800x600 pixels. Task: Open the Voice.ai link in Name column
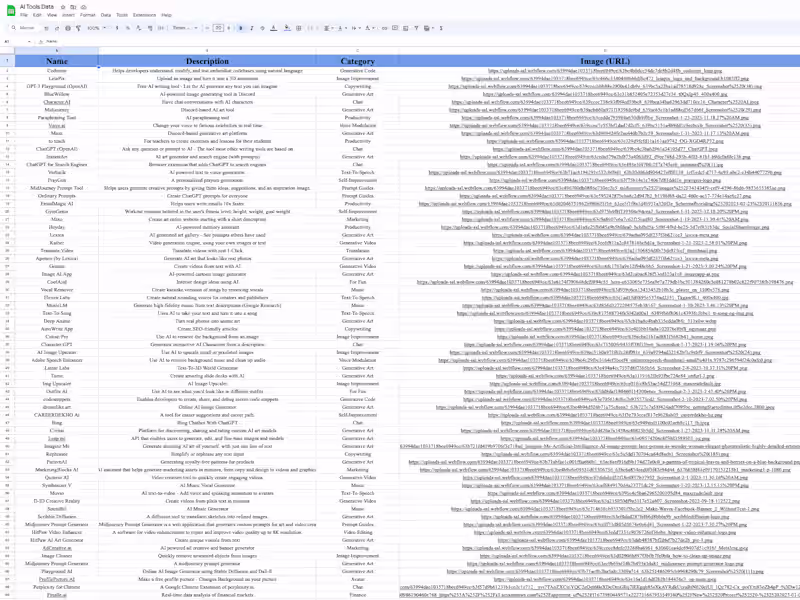coord(57,126)
